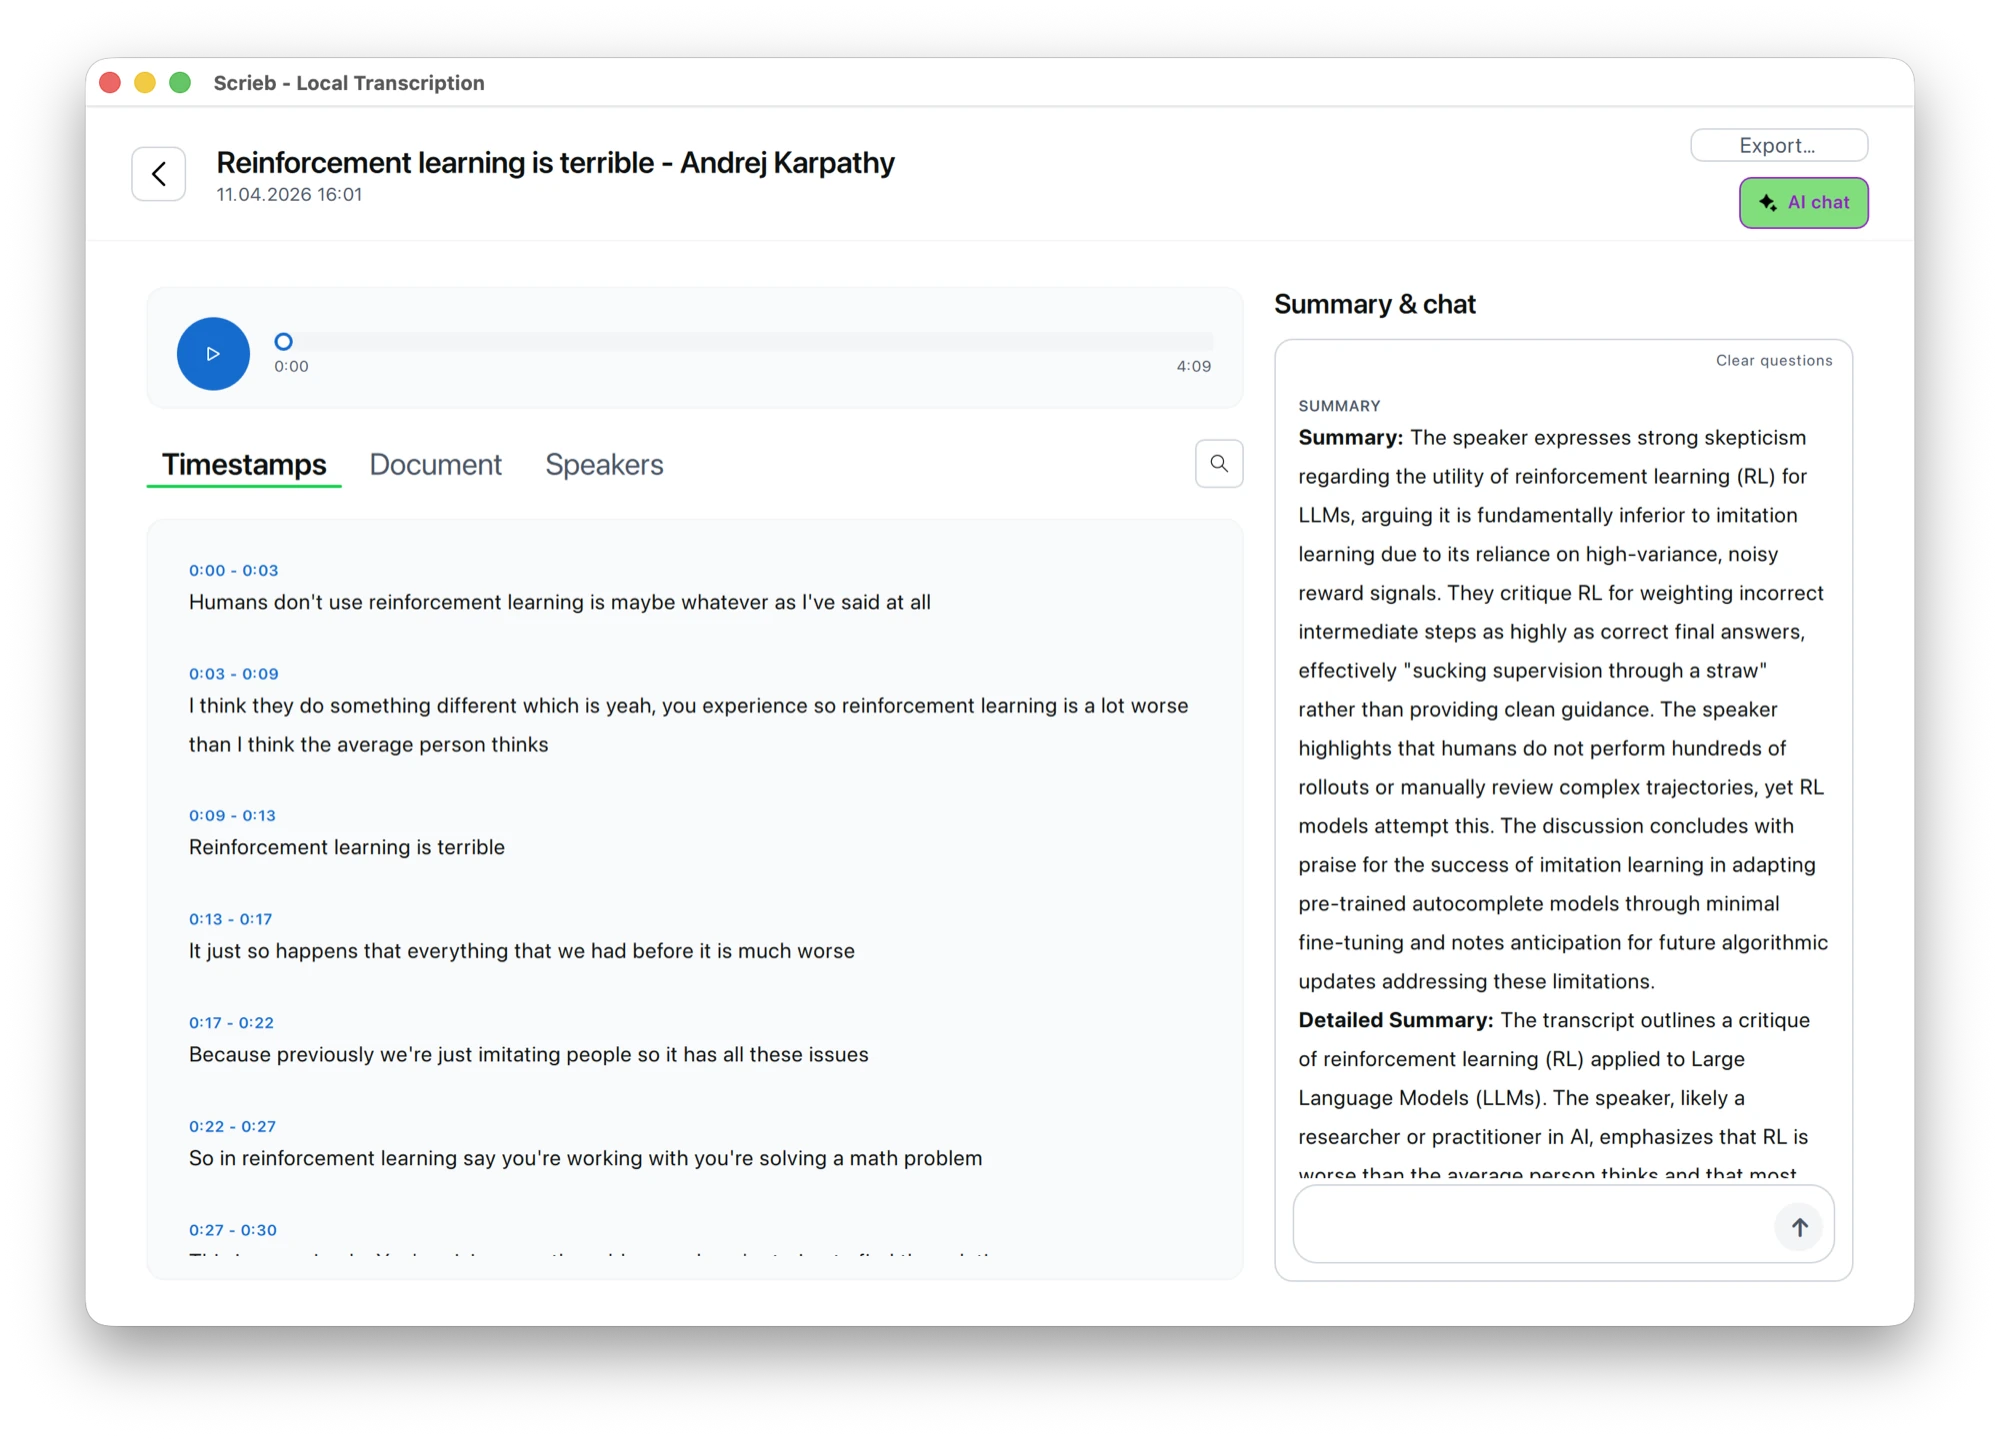The image size is (2000, 1439).
Task: Select line starting "Because previously we're just imitating"
Action: click(x=529, y=1055)
